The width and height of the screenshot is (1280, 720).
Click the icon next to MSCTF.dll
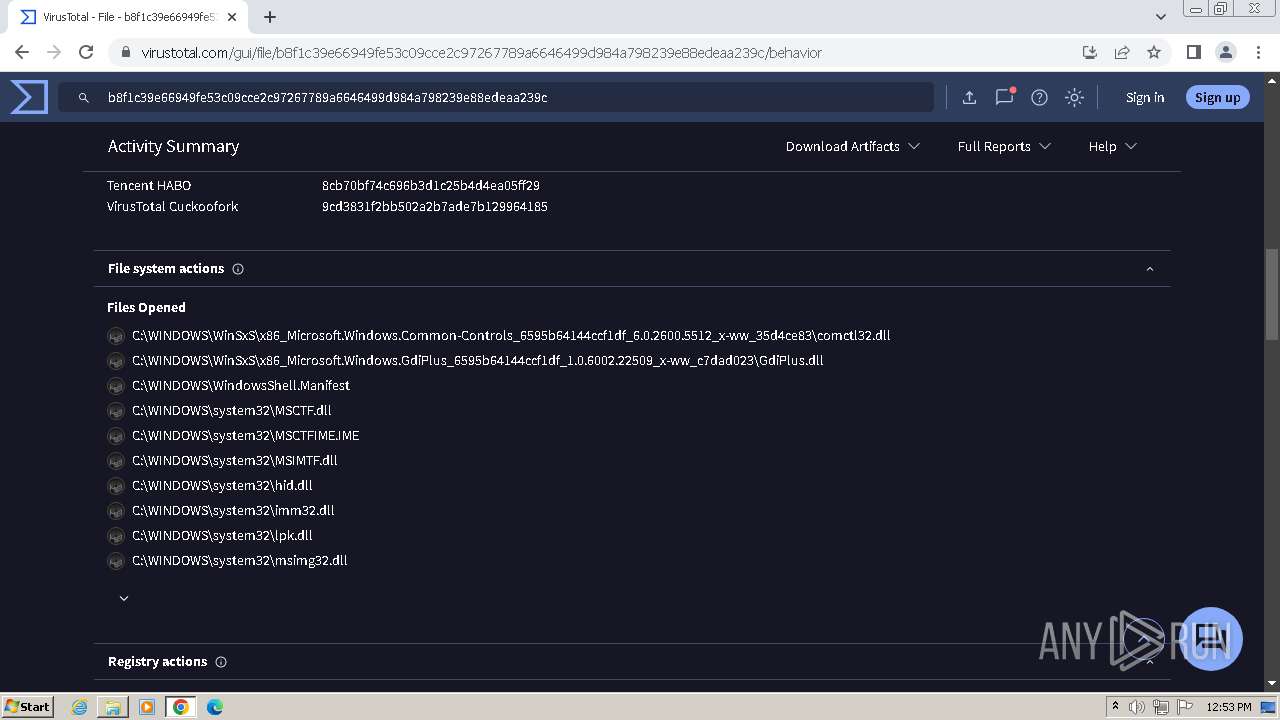(116, 411)
